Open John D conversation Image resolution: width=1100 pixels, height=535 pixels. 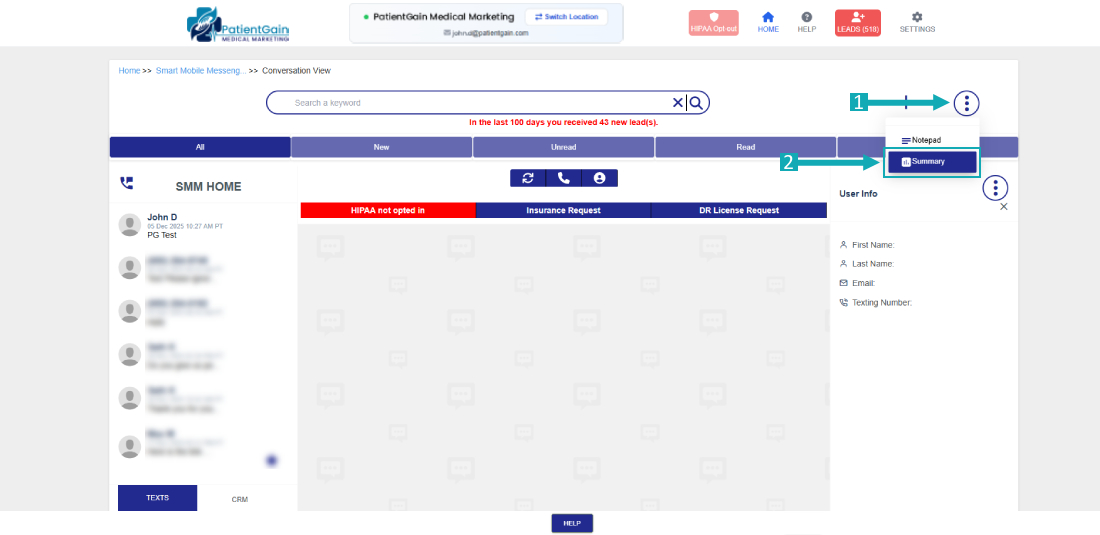pos(203,225)
